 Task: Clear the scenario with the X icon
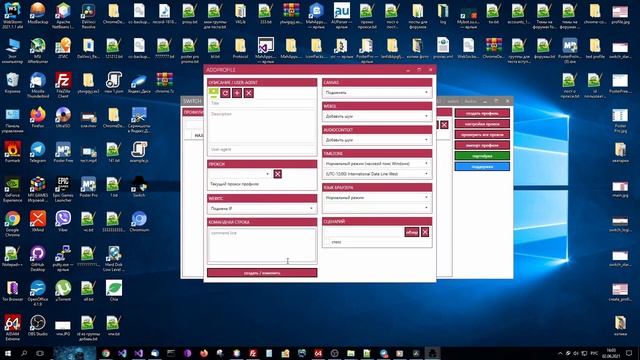(425, 232)
